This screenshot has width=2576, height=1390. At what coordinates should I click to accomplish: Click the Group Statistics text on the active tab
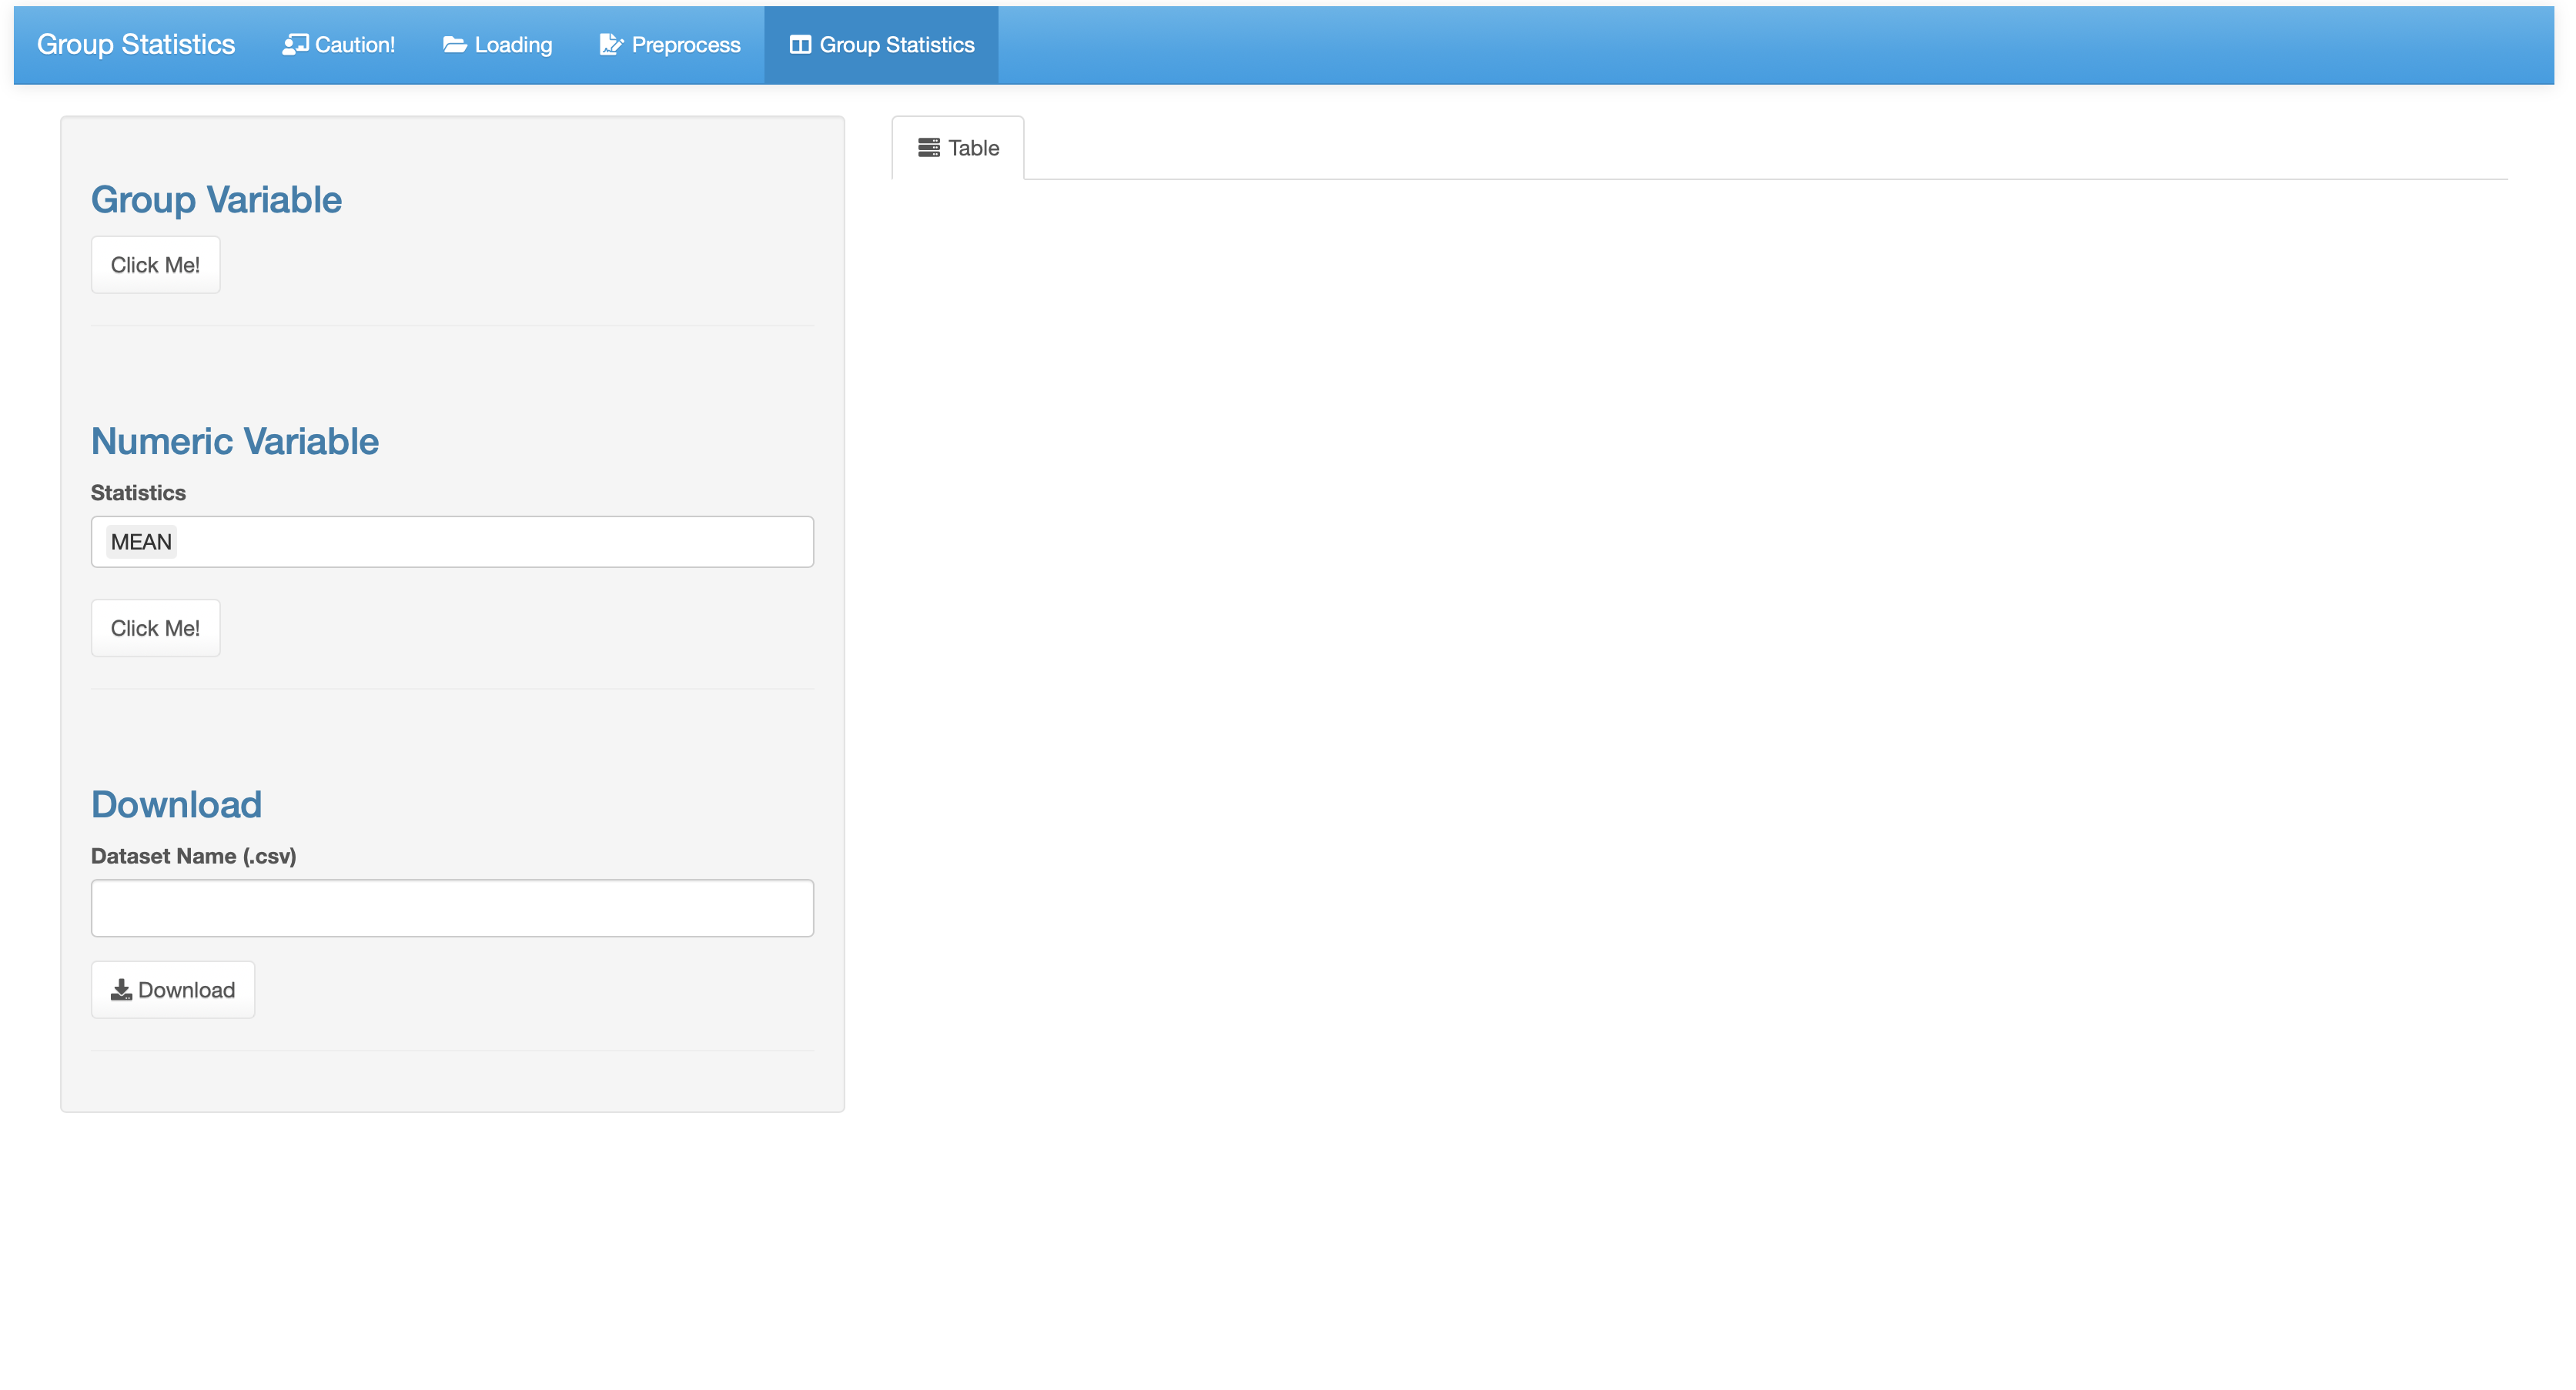tap(896, 45)
